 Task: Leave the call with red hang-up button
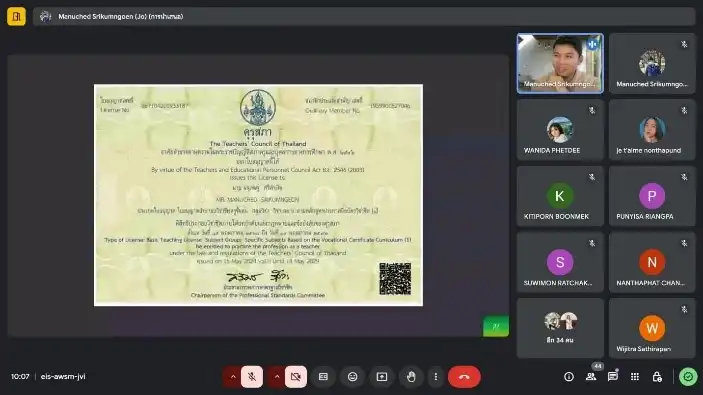pyautogui.click(x=464, y=377)
